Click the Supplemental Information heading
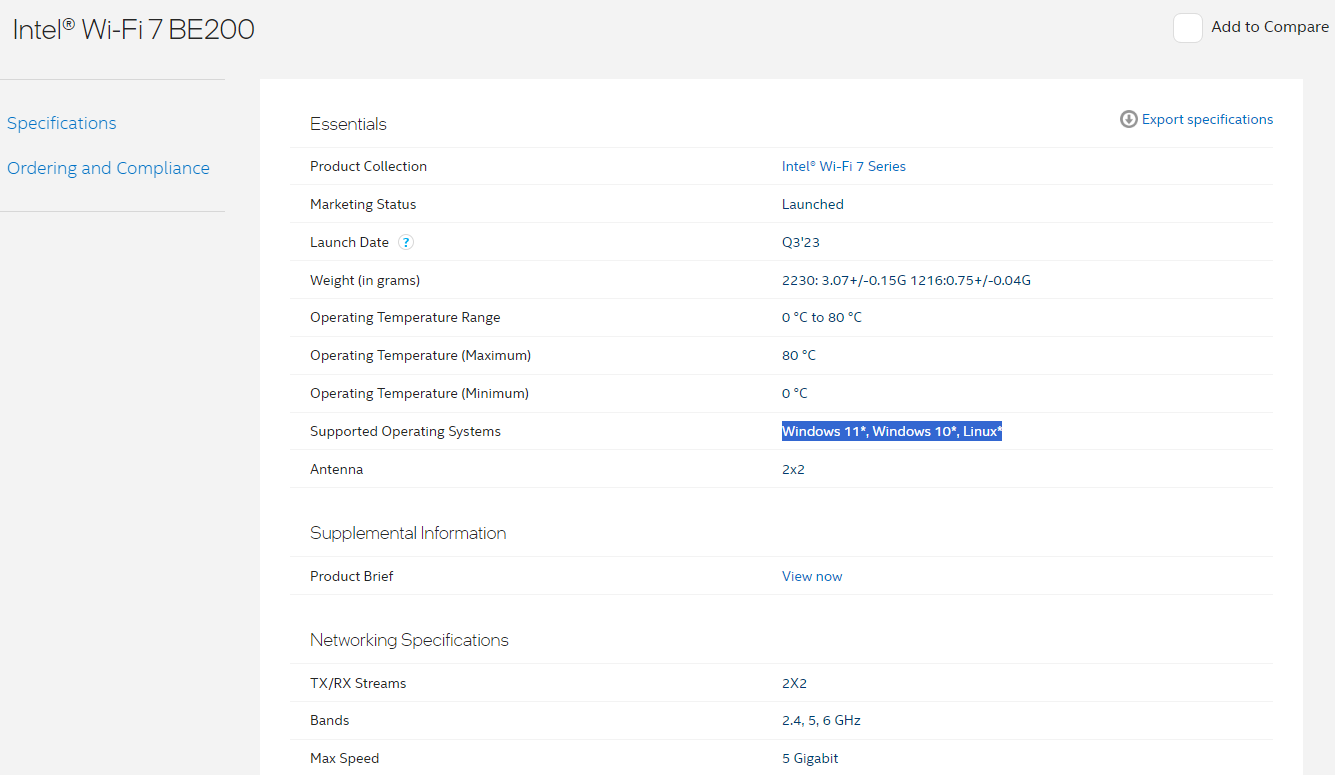The height and width of the screenshot is (775, 1335). coord(408,533)
